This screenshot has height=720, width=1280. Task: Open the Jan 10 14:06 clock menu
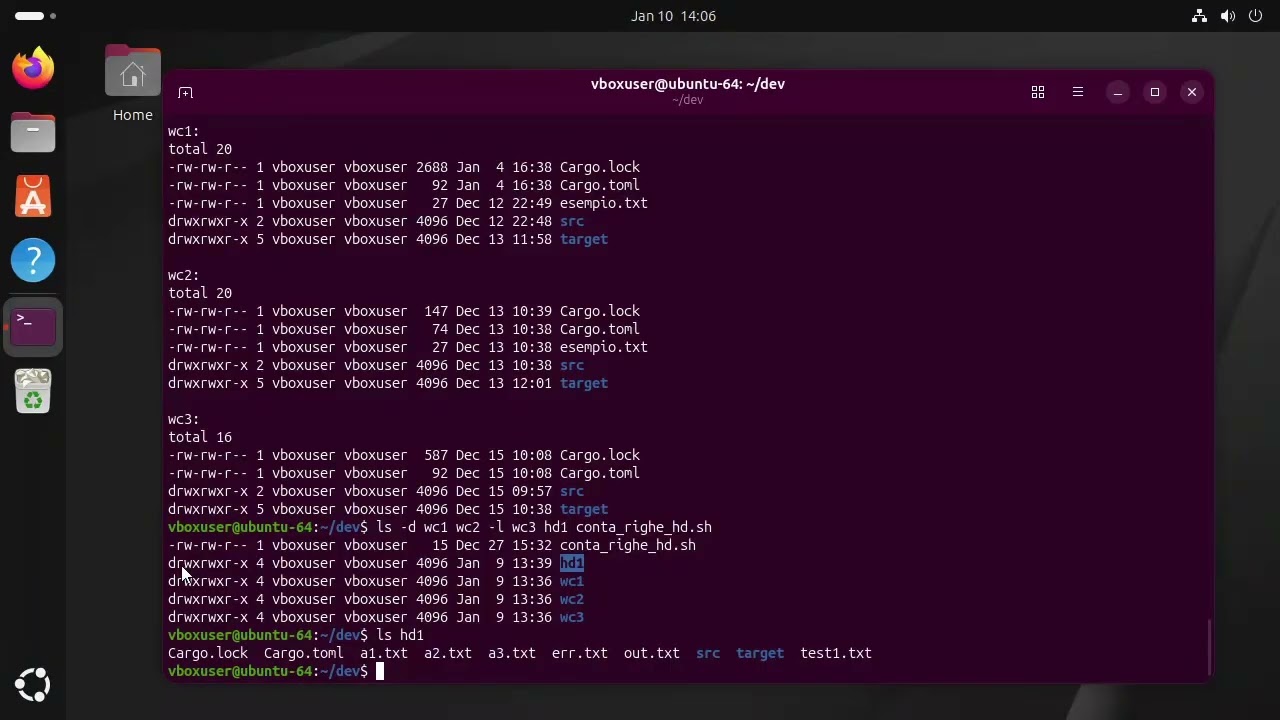[x=673, y=16]
